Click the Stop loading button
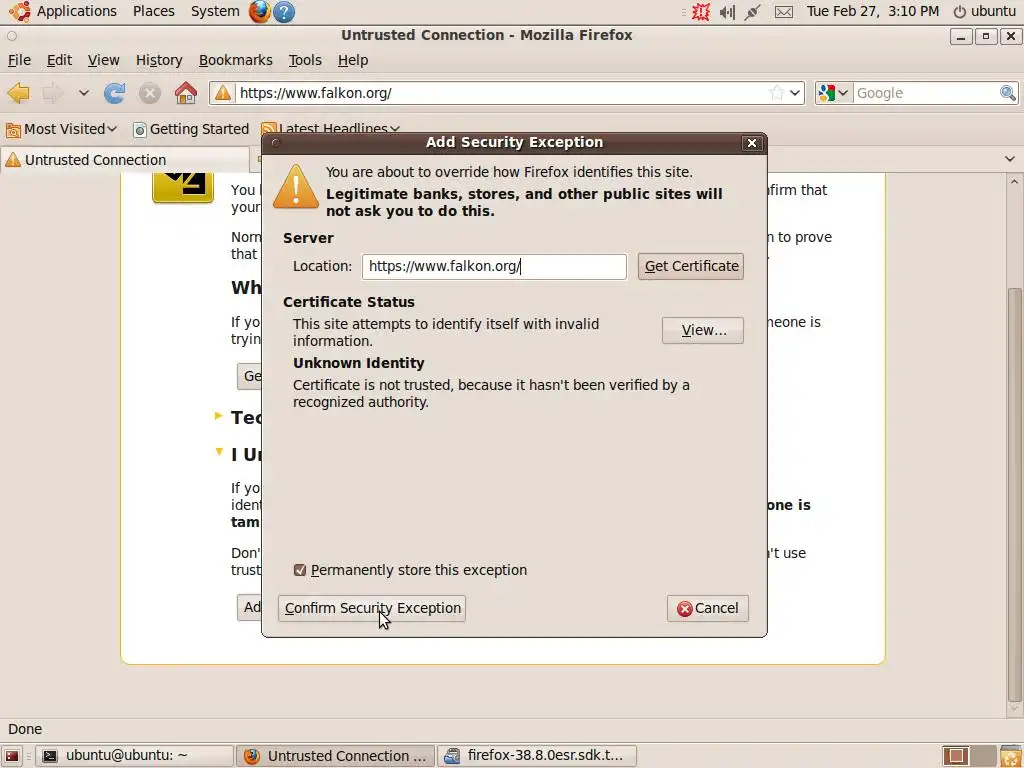 tap(150, 93)
